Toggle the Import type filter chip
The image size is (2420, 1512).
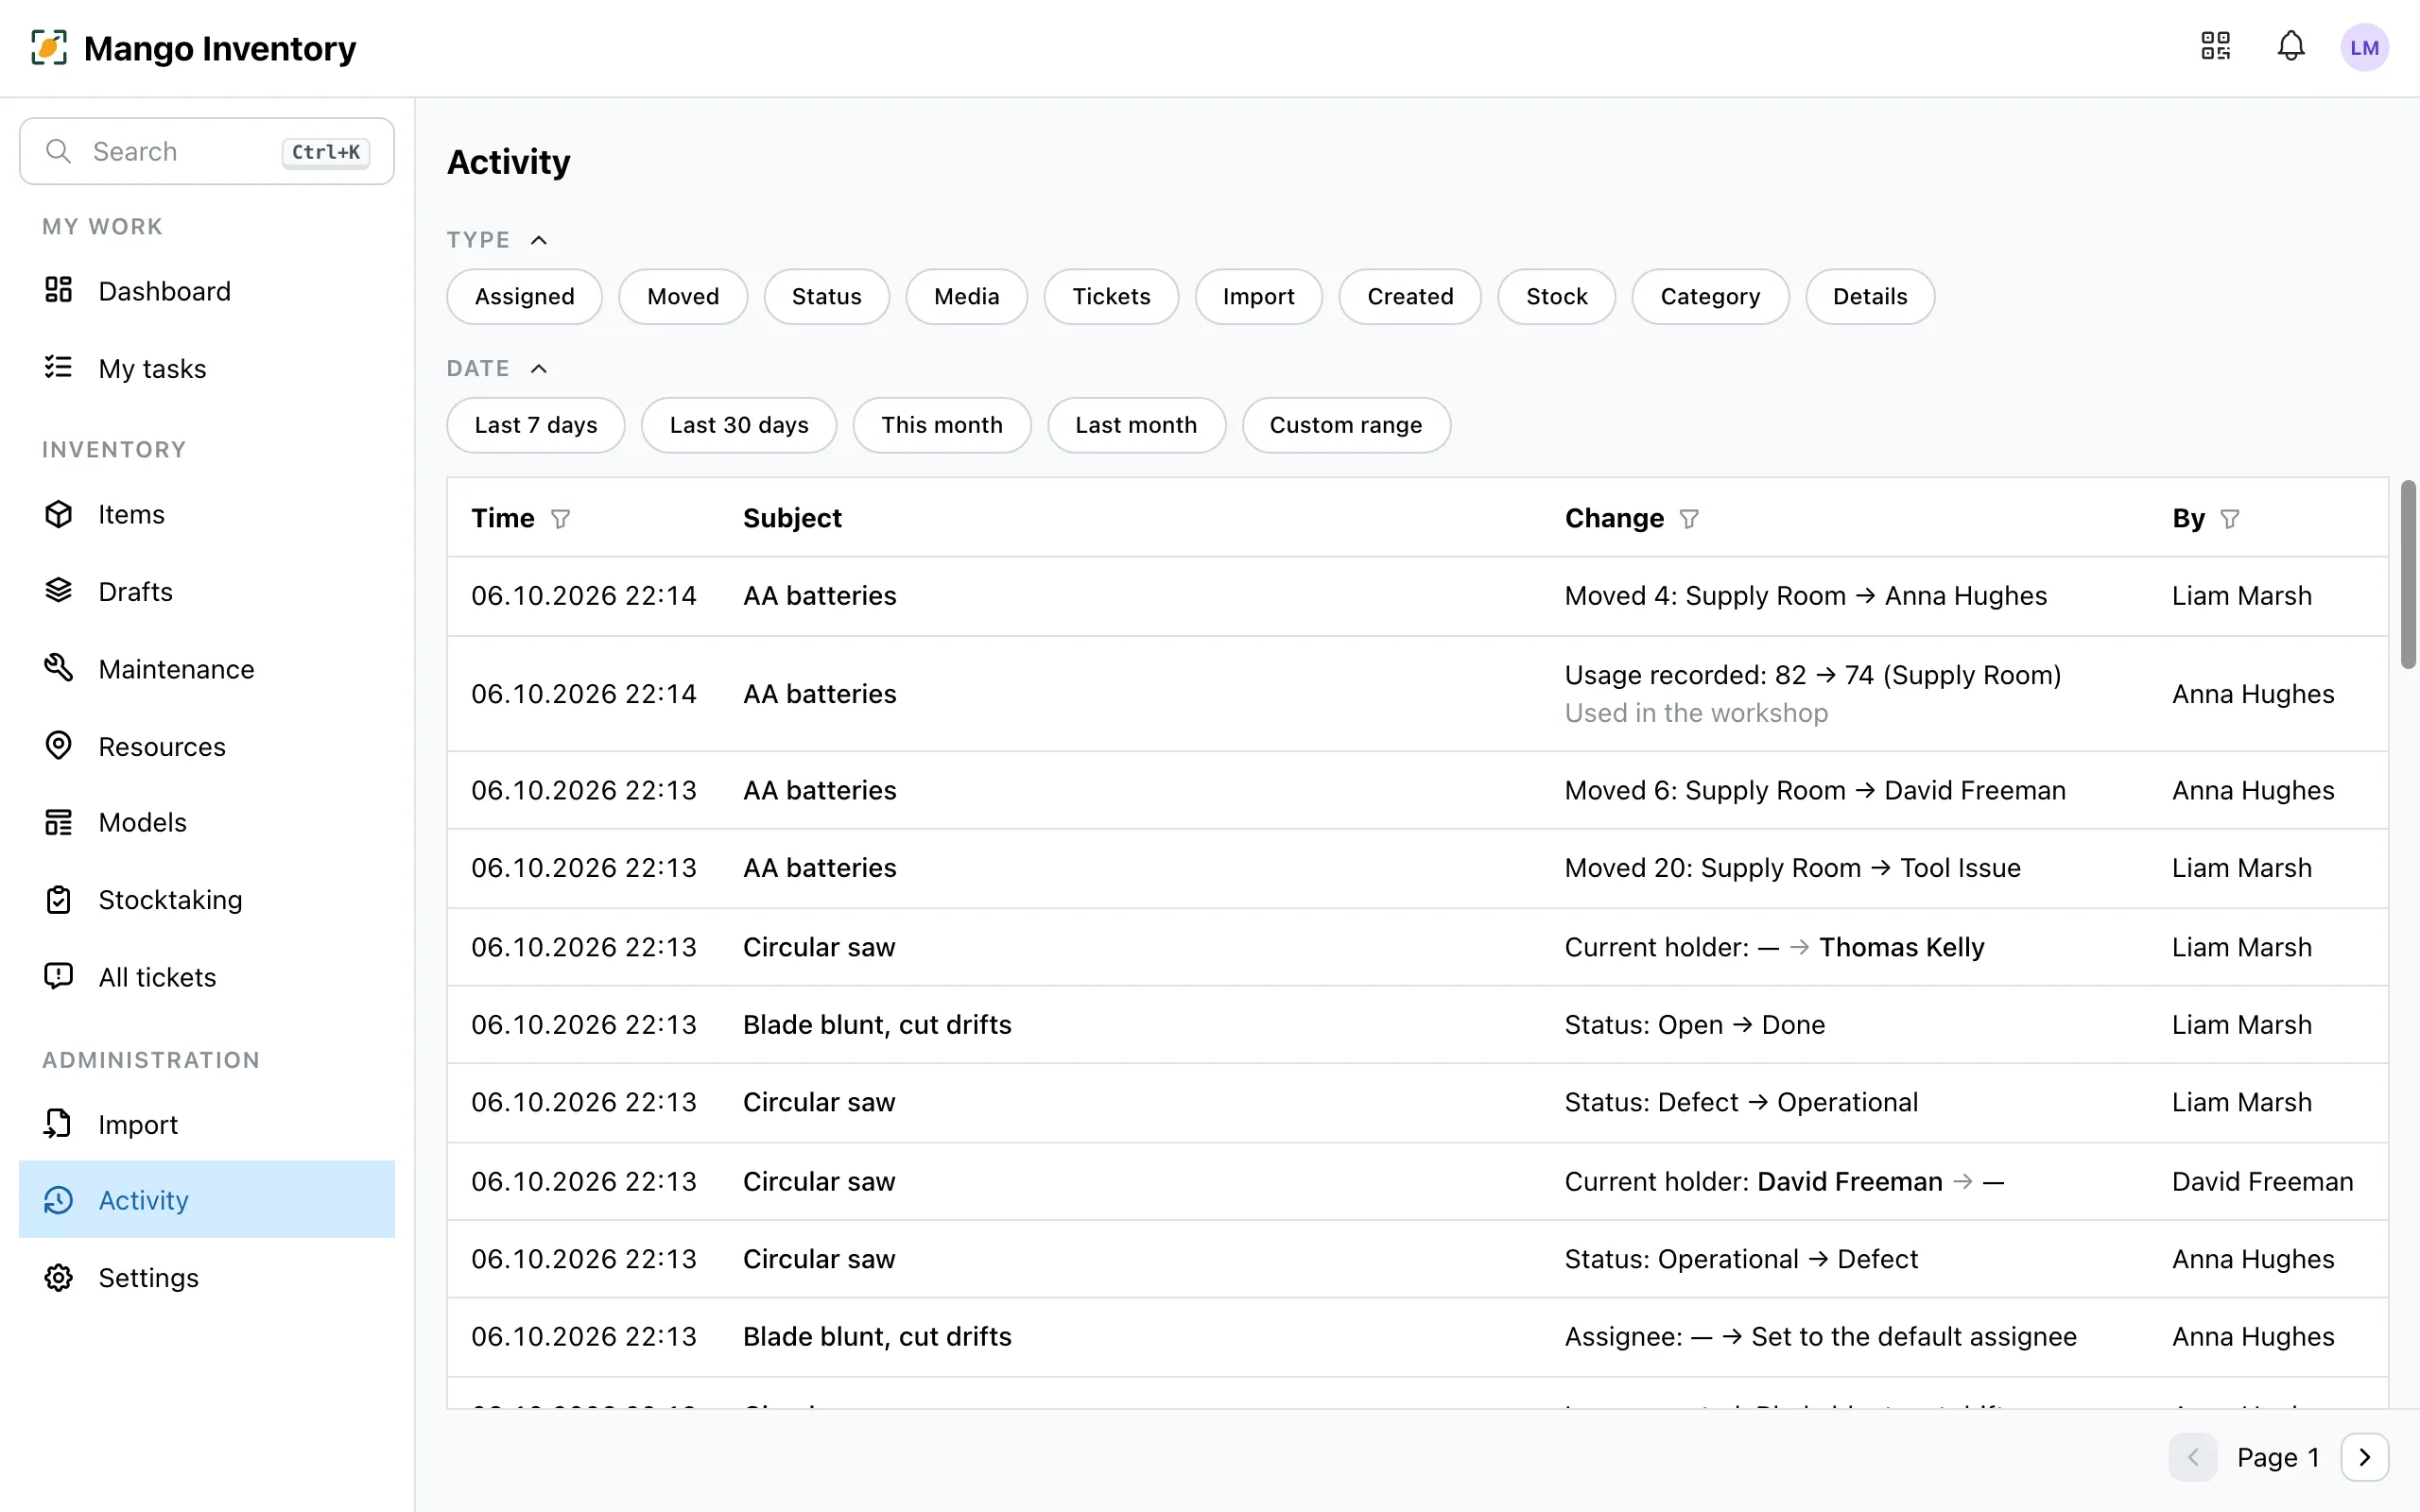[1258, 296]
